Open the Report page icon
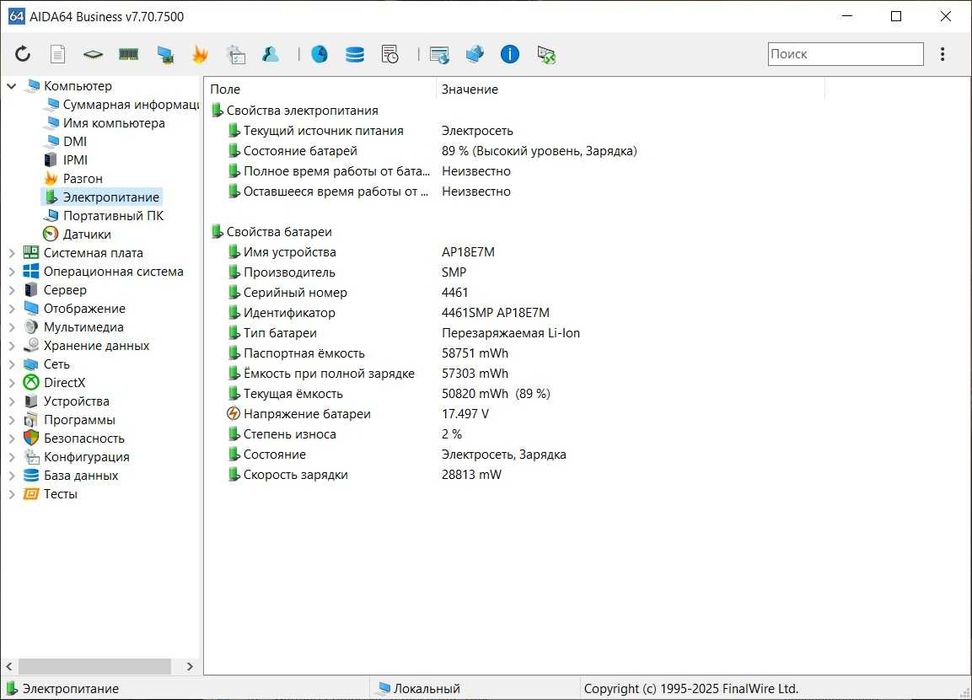This screenshot has width=972, height=700. coord(58,55)
